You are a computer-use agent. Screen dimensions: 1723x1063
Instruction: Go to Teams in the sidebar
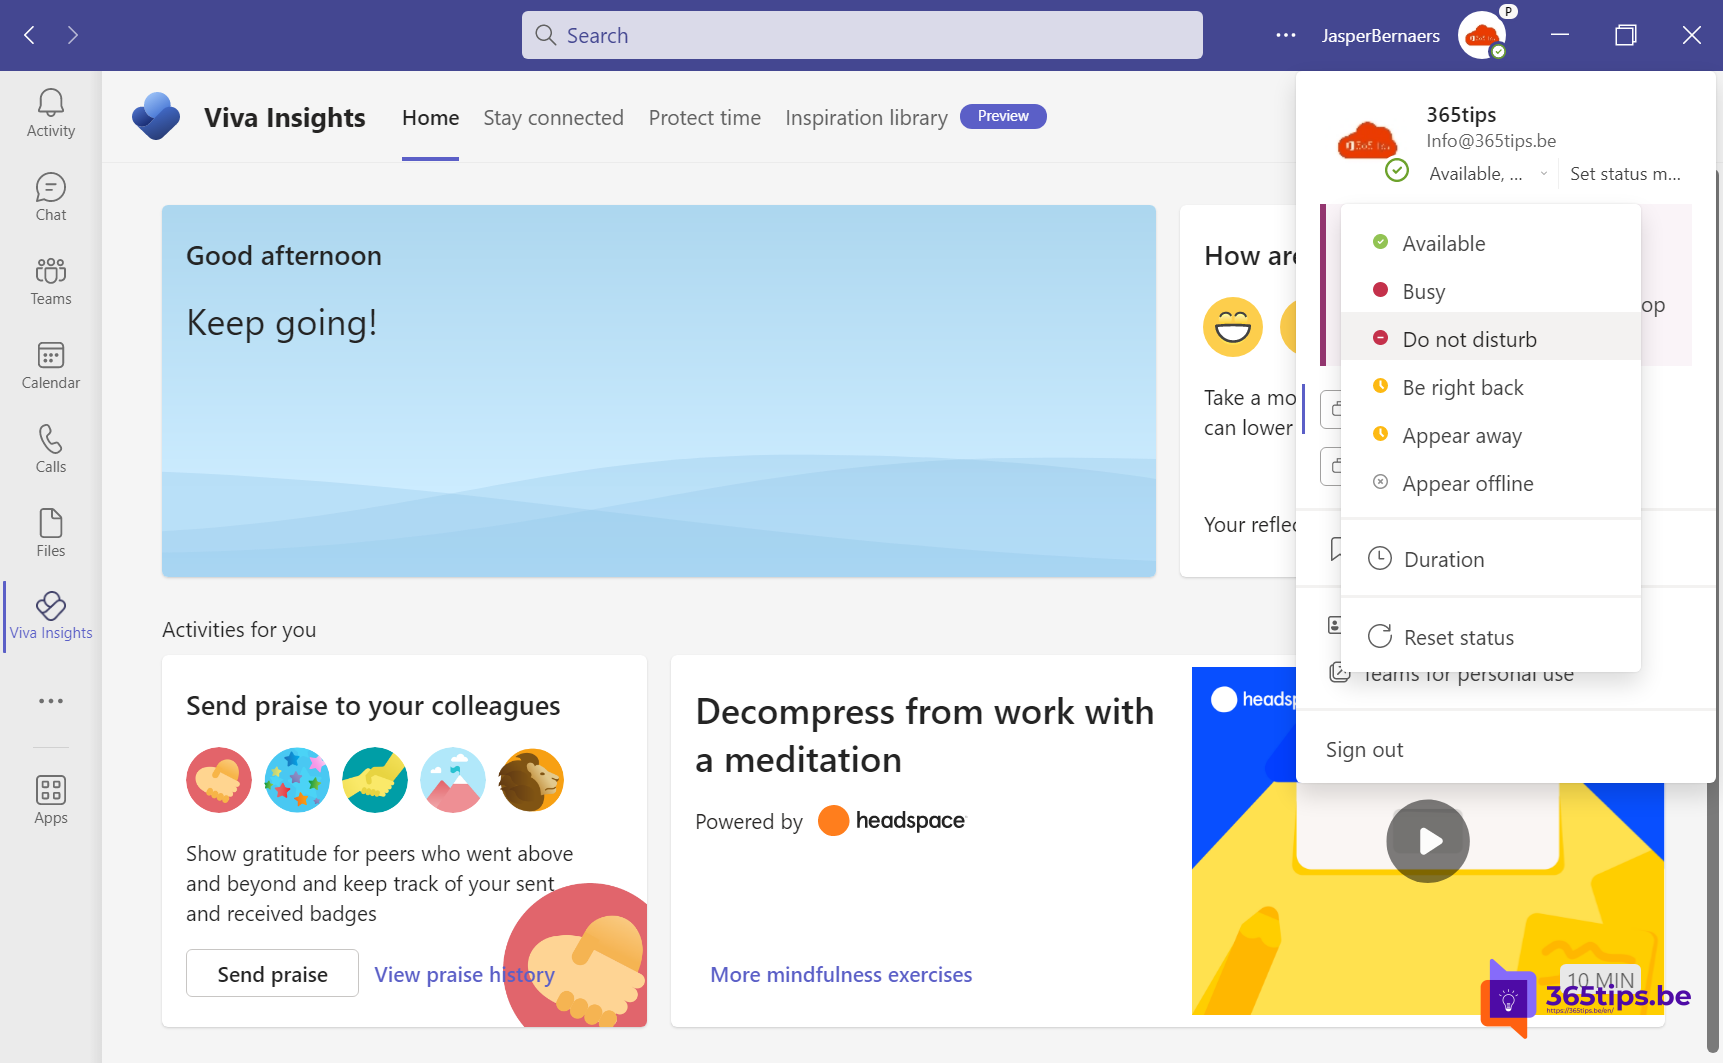[51, 281]
